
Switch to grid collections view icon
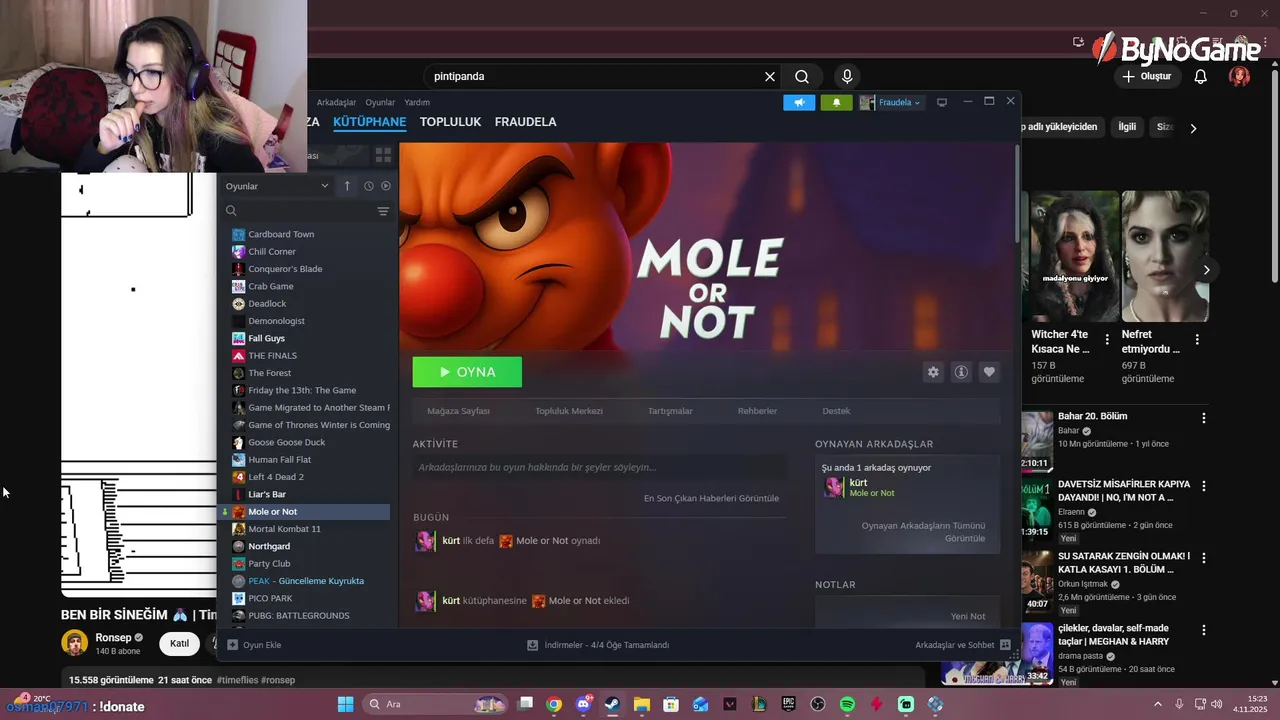383,155
